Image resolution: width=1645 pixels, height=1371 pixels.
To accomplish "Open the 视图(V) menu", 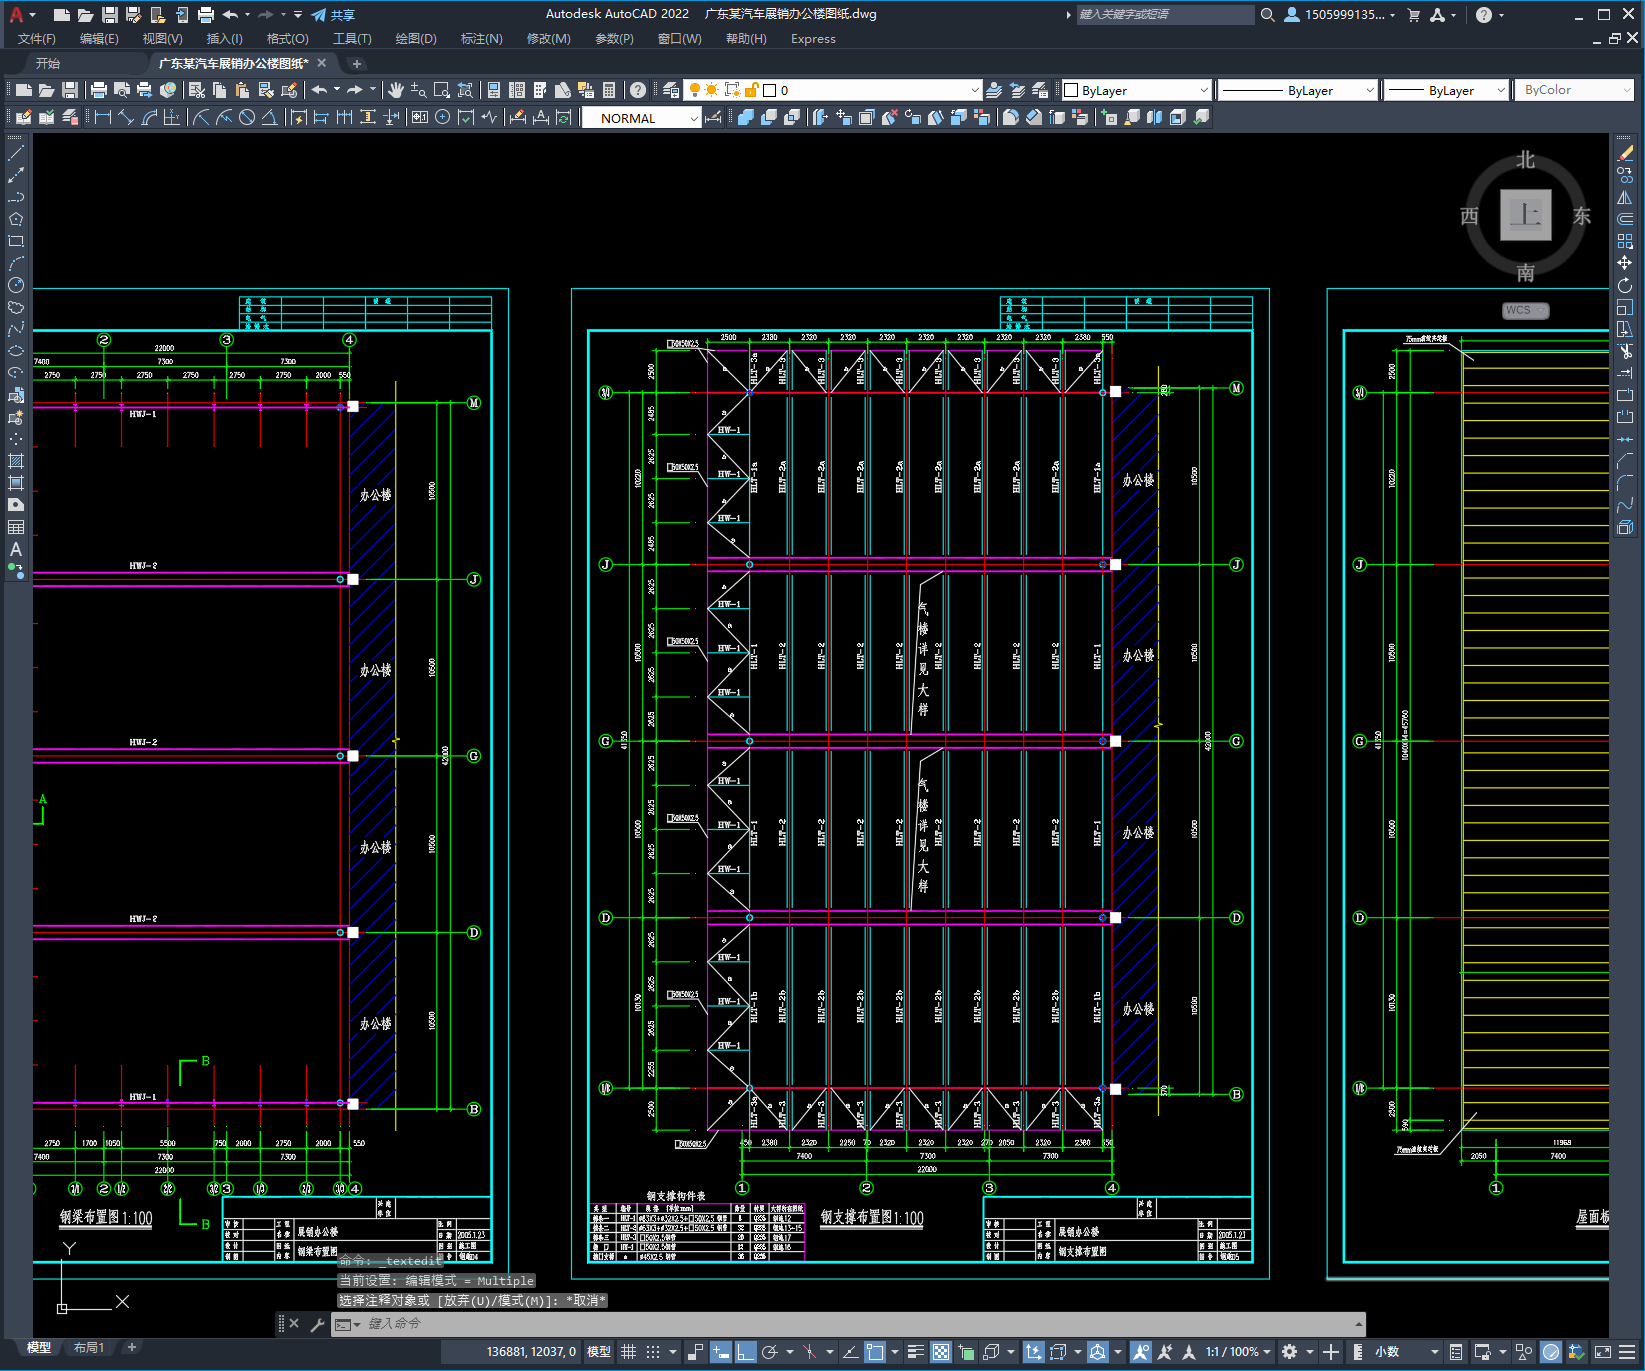I will (x=162, y=39).
